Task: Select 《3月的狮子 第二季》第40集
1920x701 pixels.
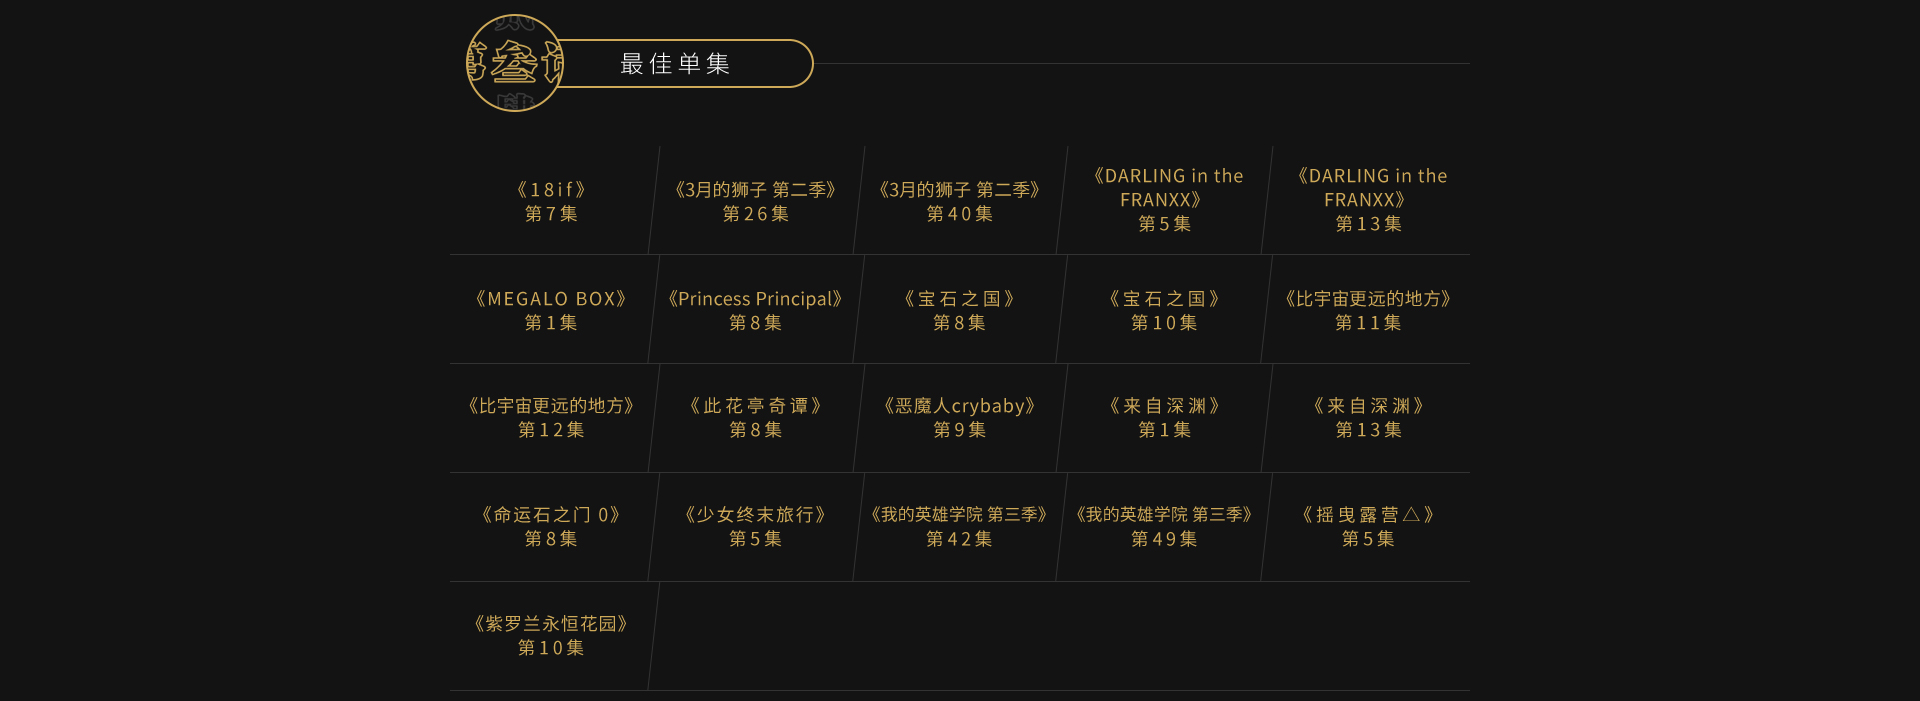Action: pyautogui.click(x=959, y=201)
